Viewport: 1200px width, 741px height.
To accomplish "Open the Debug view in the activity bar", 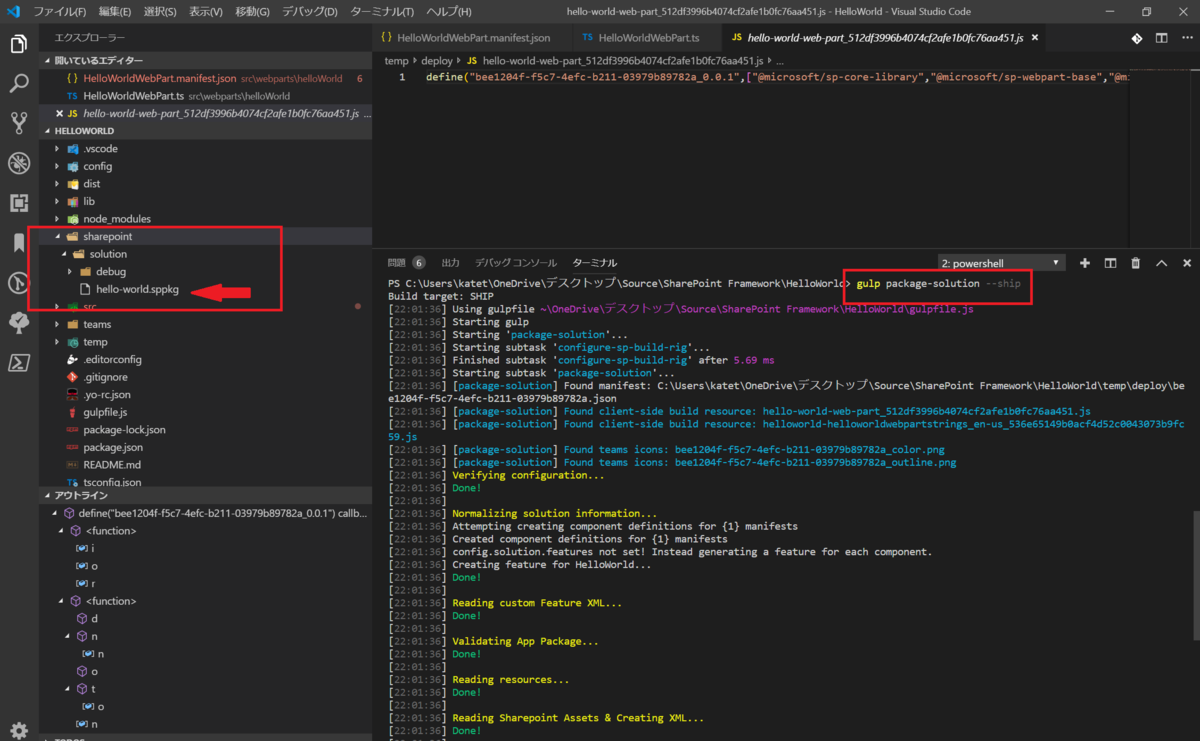I will (x=18, y=163).
